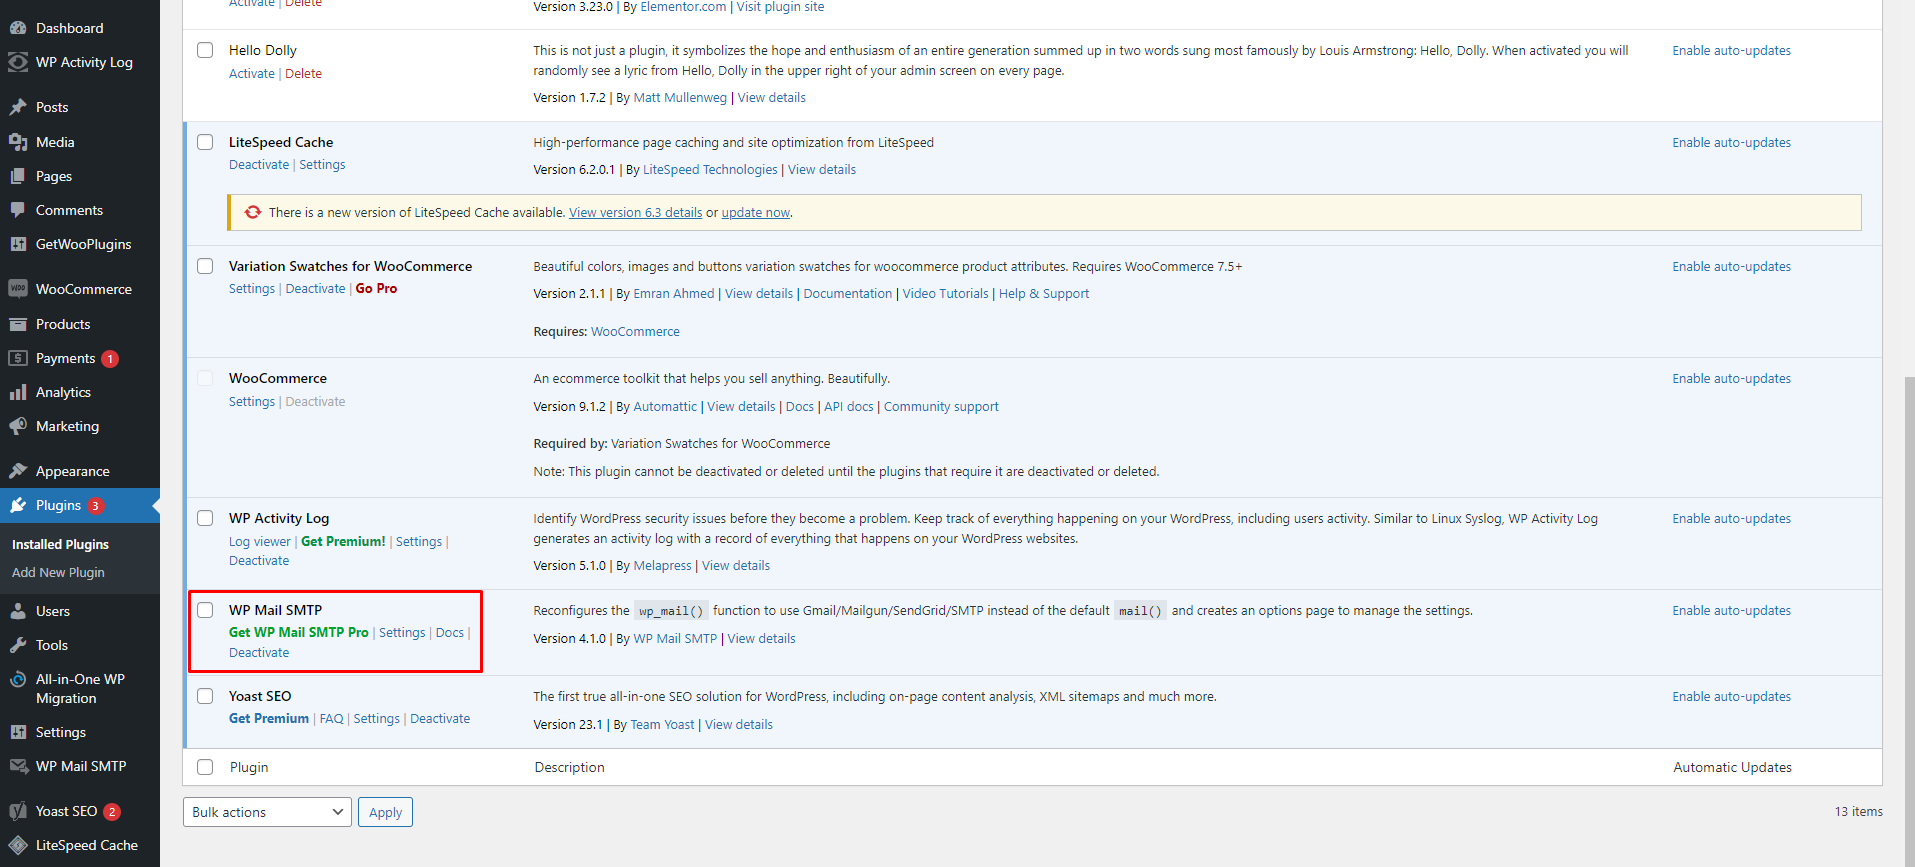Click the 'update now' link for LiteSpeed
Screen dimensions: 1915x867
pos(755,213)
